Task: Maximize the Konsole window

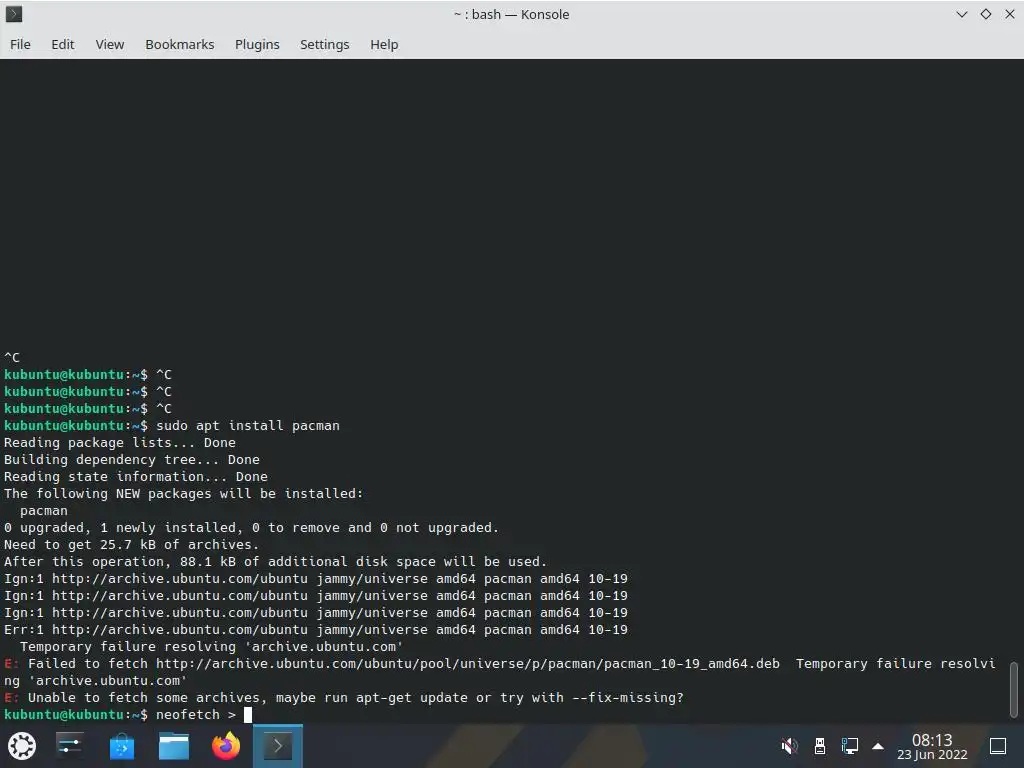Action: click(985, 14)
